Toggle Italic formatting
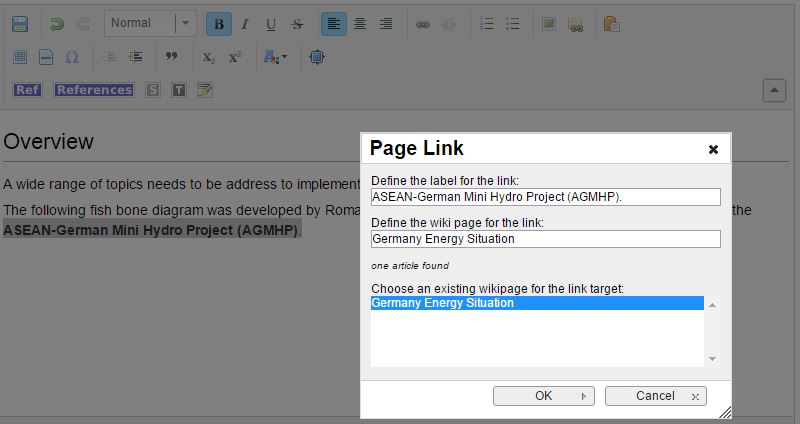This screenshot has height=424, width=800. click(244, 24)
